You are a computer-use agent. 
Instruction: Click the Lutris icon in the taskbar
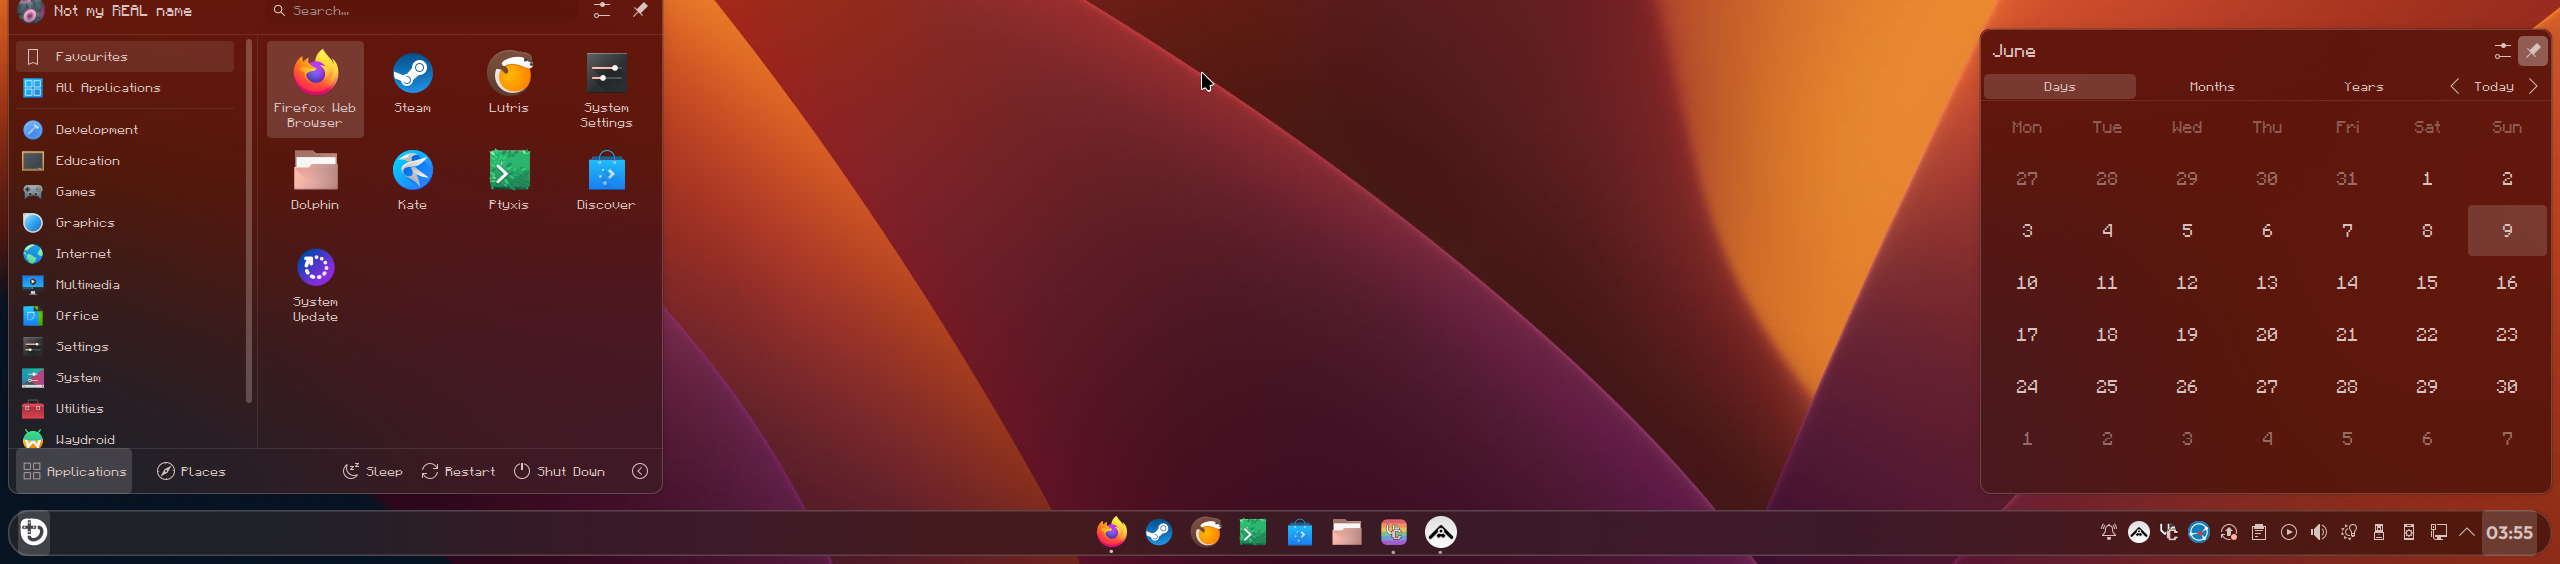pyautogui.click(x=1207, y=532)
